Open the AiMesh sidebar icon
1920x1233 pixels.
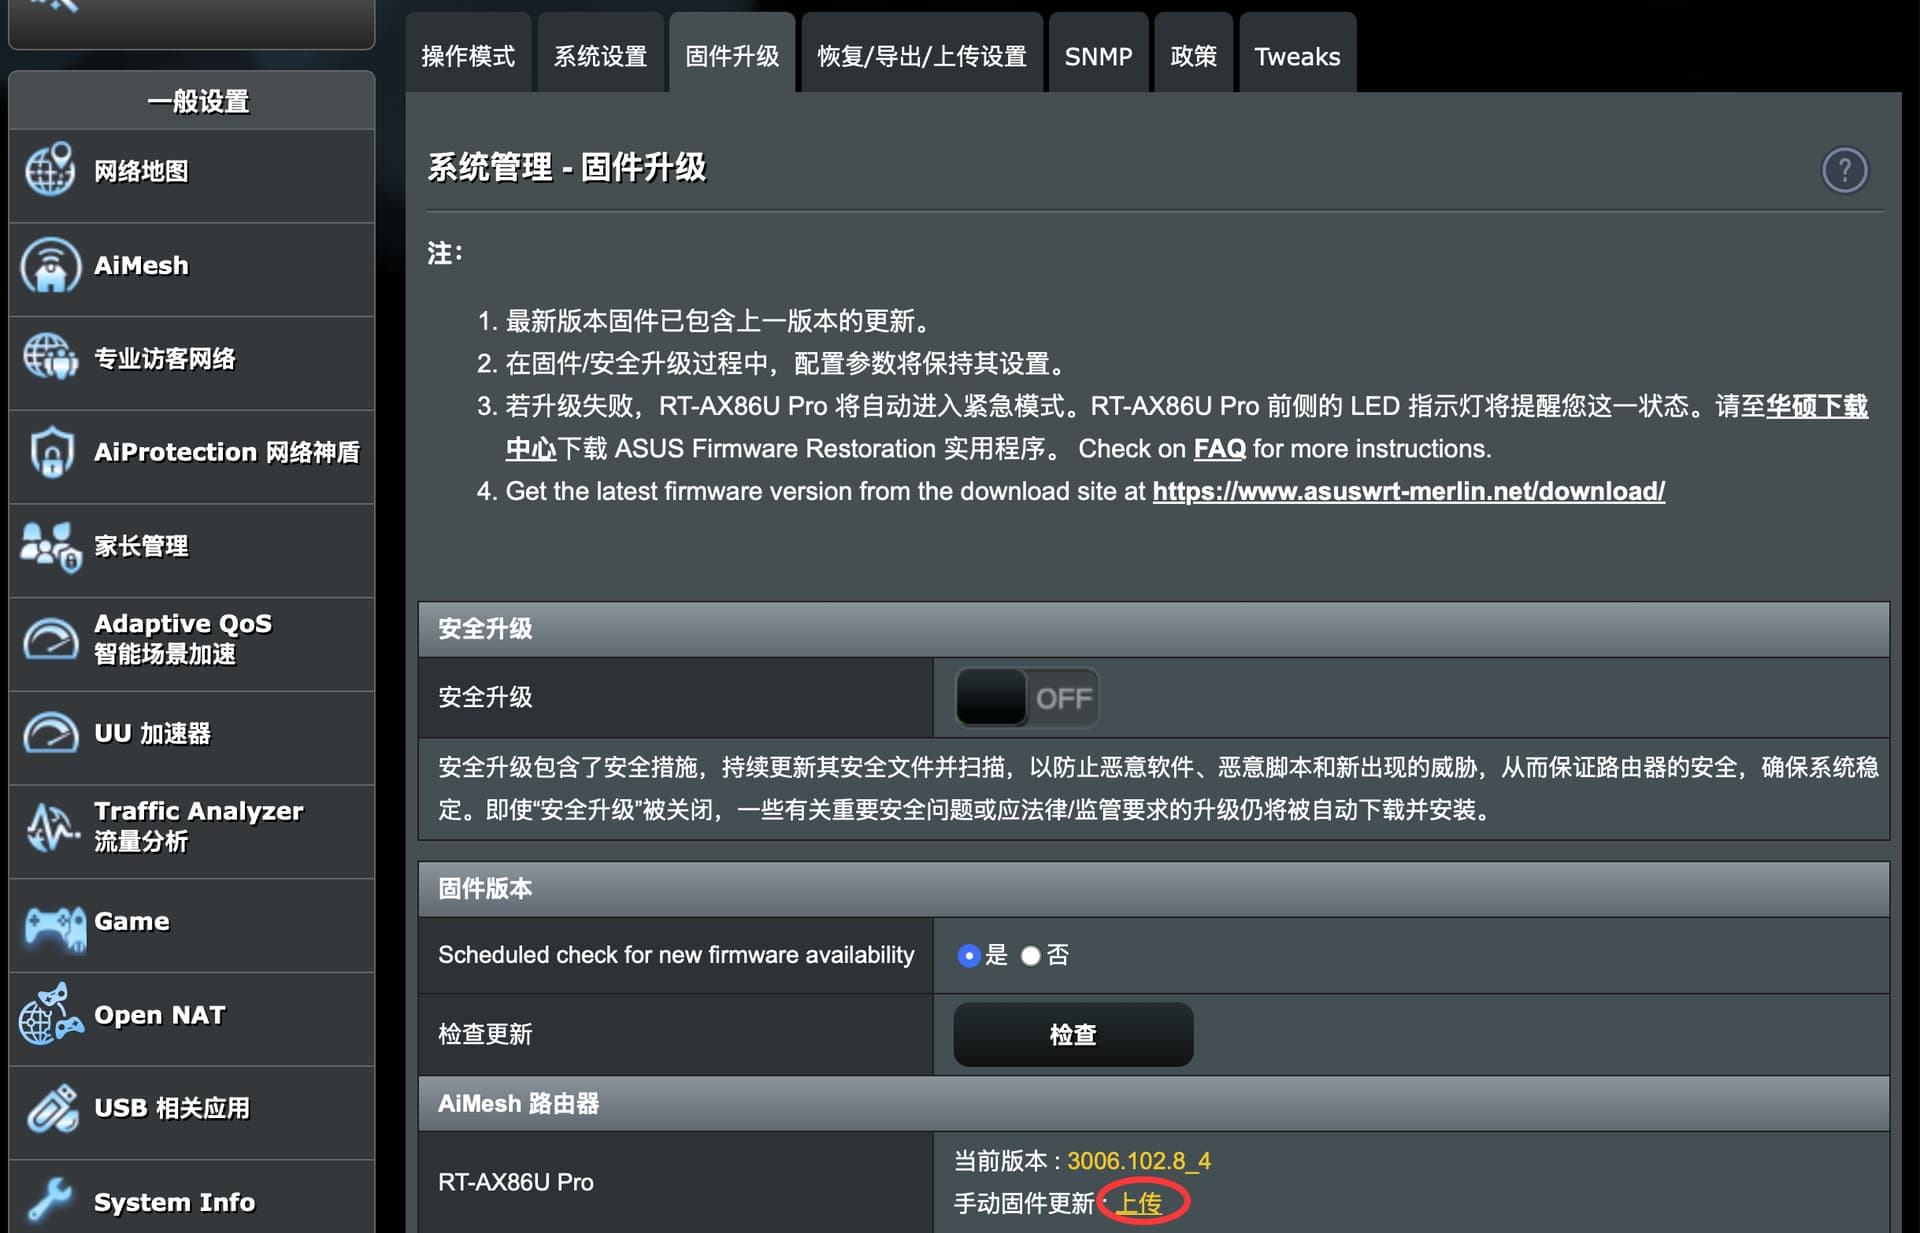pos(50,265)
